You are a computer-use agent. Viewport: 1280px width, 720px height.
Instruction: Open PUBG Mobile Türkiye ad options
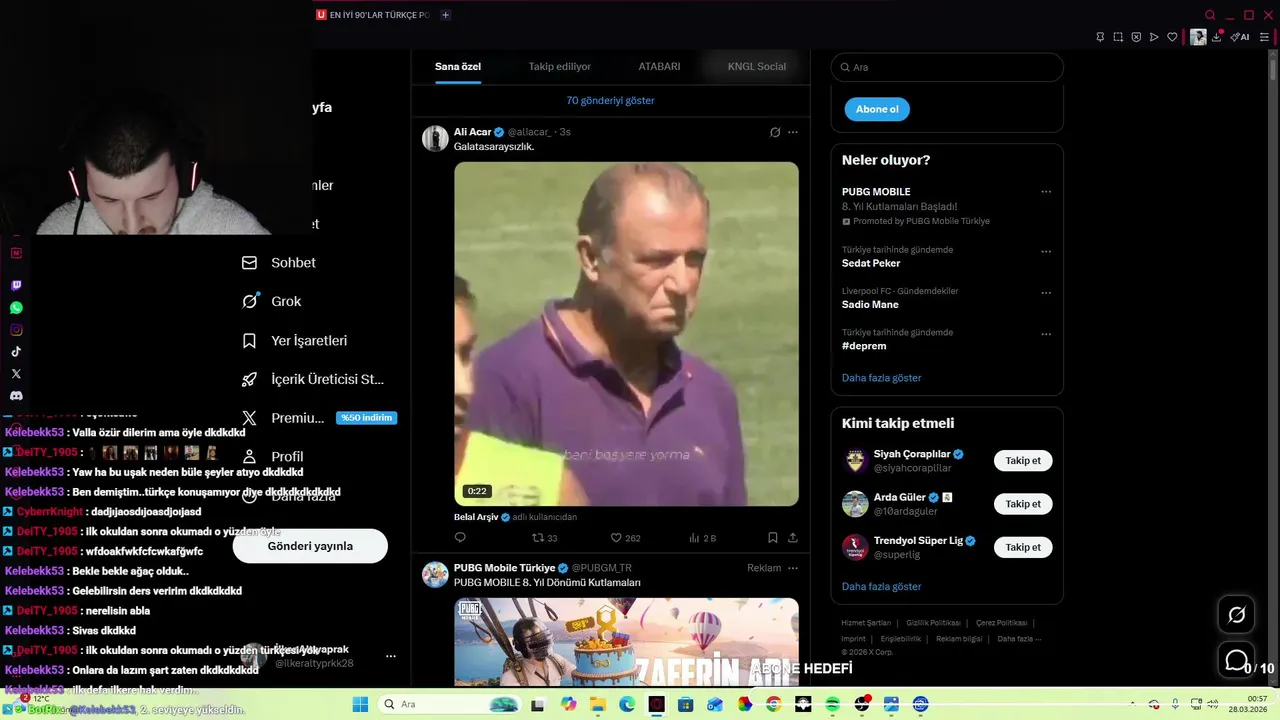[x=793, y=568]
